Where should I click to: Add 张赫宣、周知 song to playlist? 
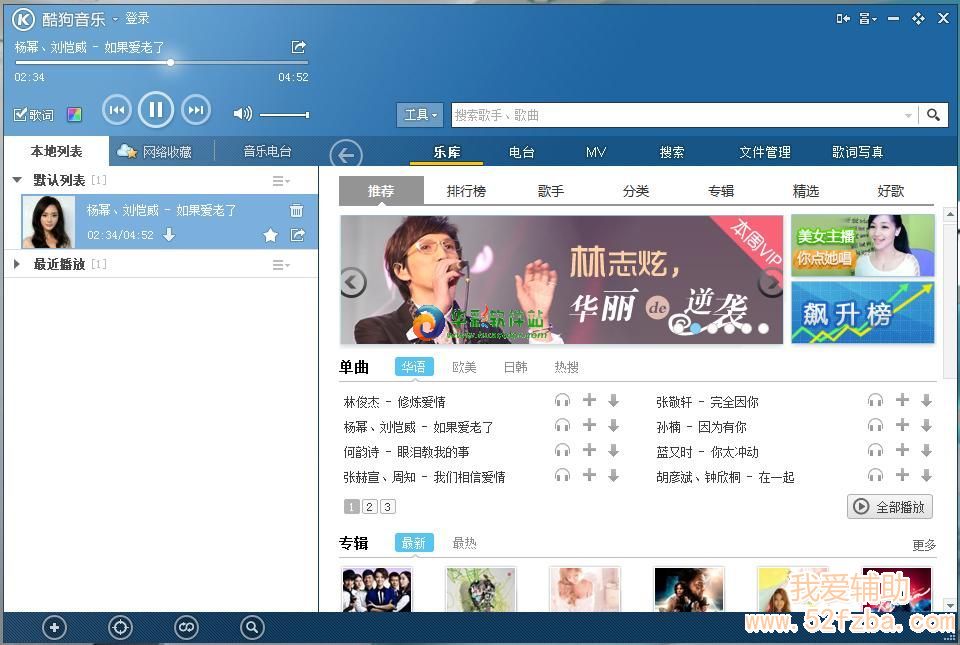pyautogui.click(x=589, y=475)
